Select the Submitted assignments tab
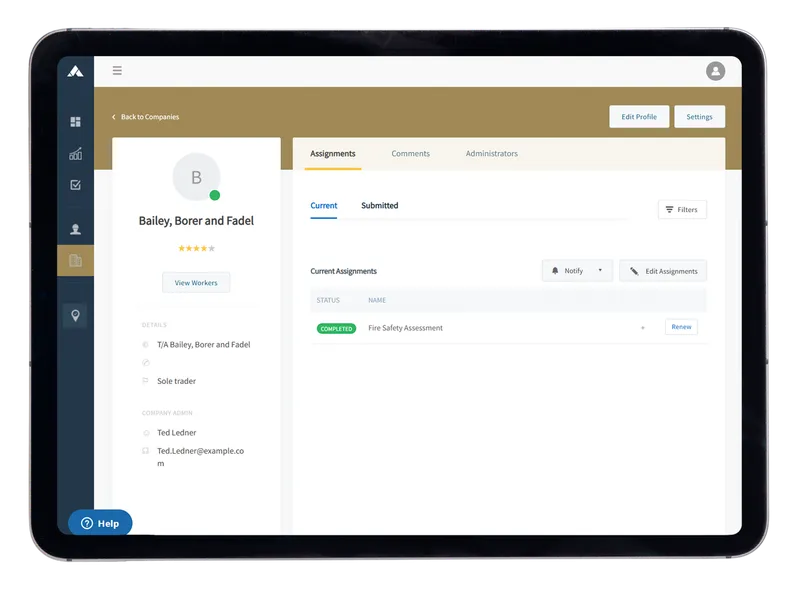 point(379,206)
